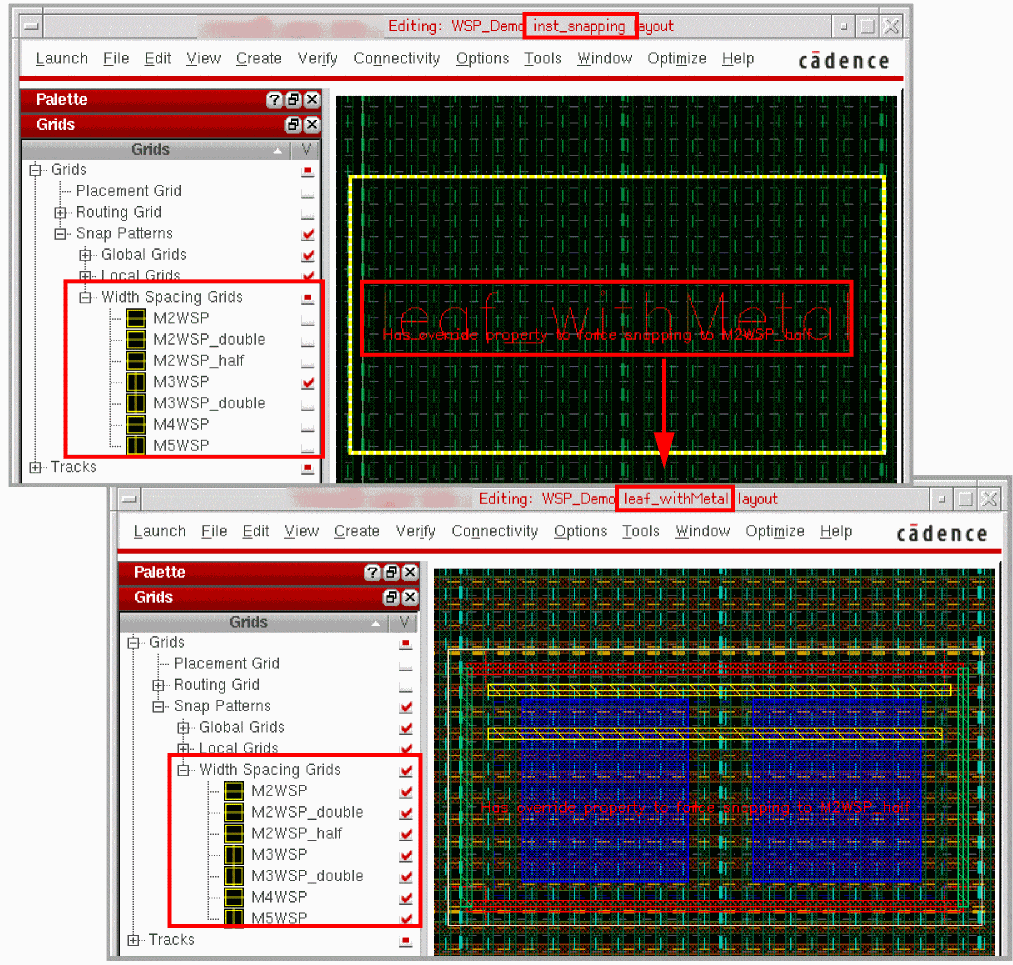Click M2WSP_double grid icon in leaf_withMetal window
The width and height of the screenshot is (1013, 965).
click(x=234, y=812)
